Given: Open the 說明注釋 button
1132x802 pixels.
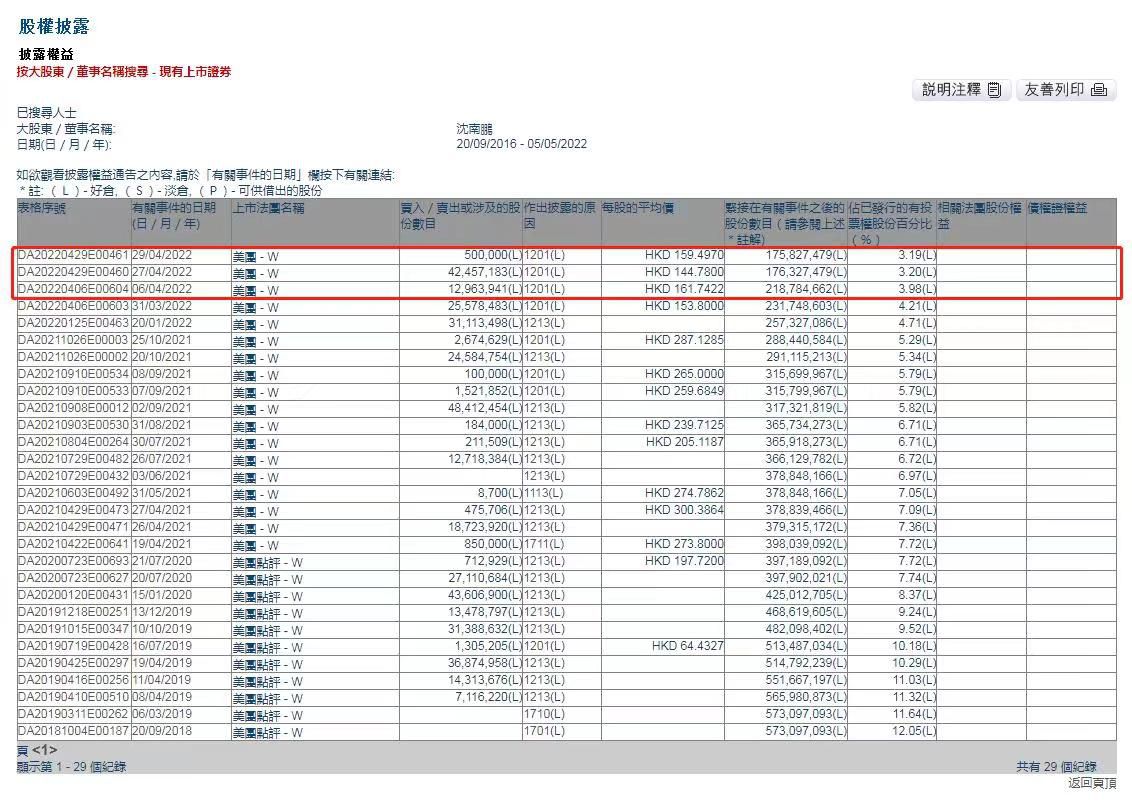Looking at the screenshot, I should pos(961,90).
